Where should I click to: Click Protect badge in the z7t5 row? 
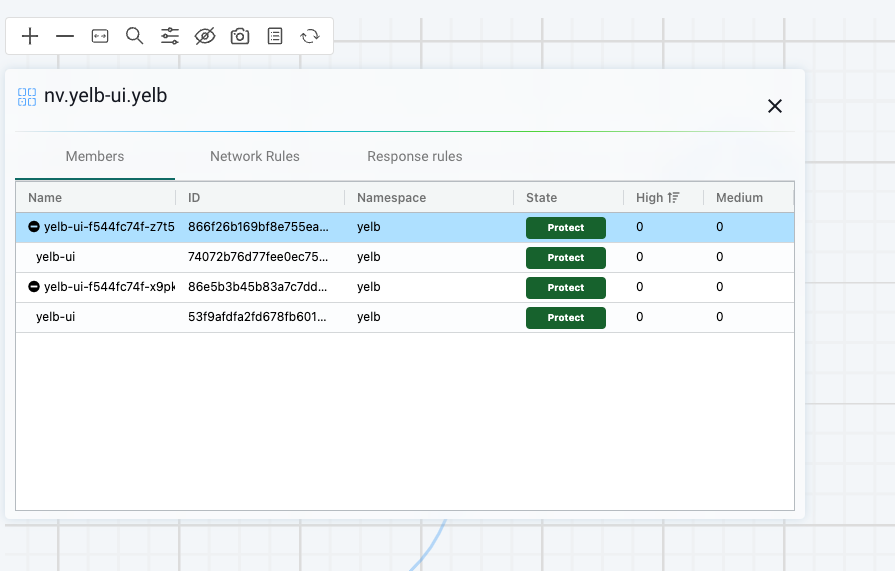pyautogui.click(x=566, y=228)
